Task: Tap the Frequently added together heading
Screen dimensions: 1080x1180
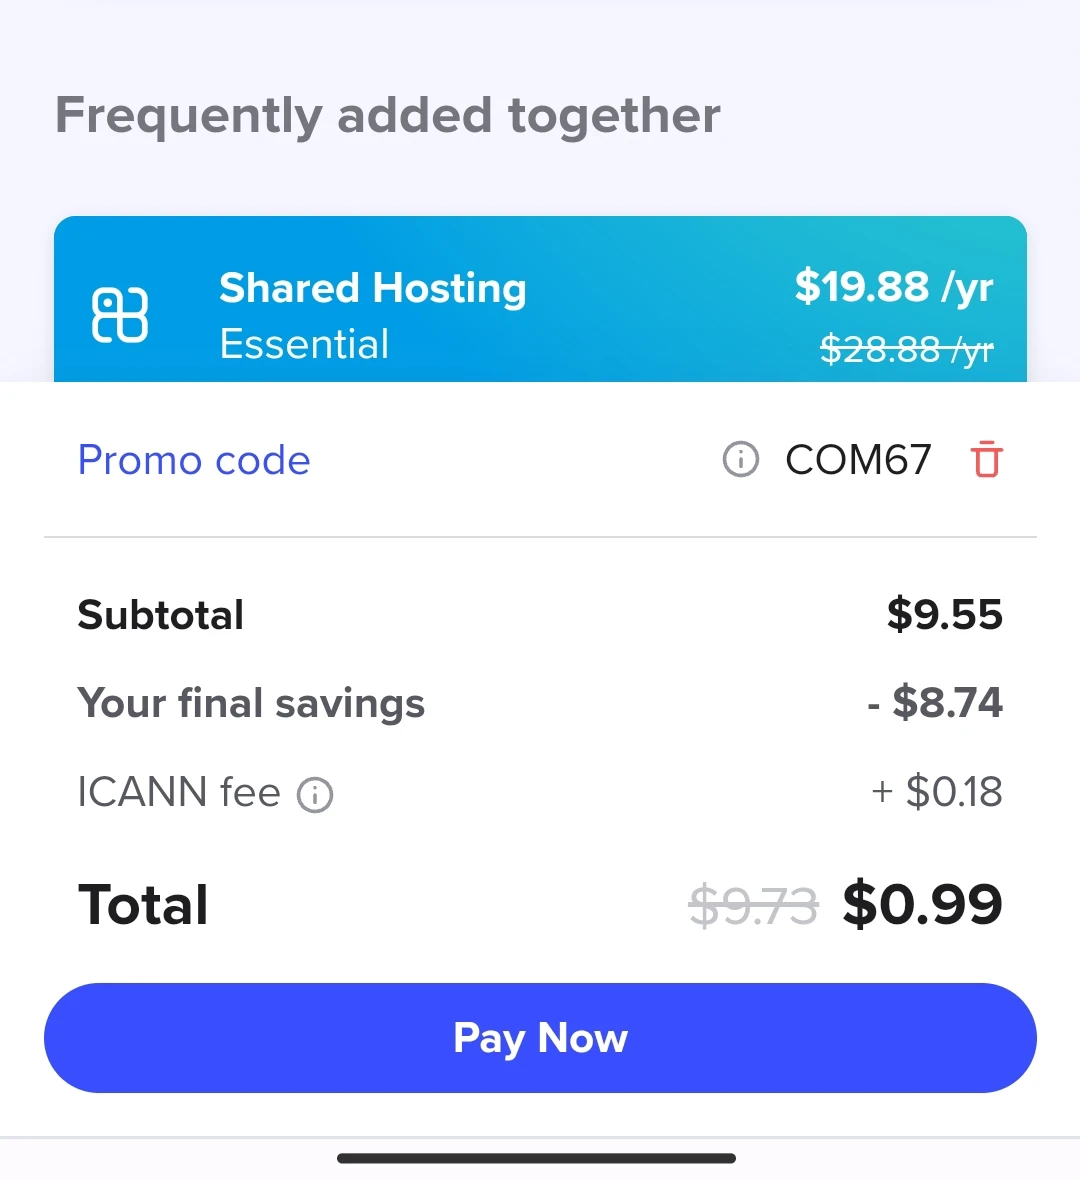Action: coord(388,115)
